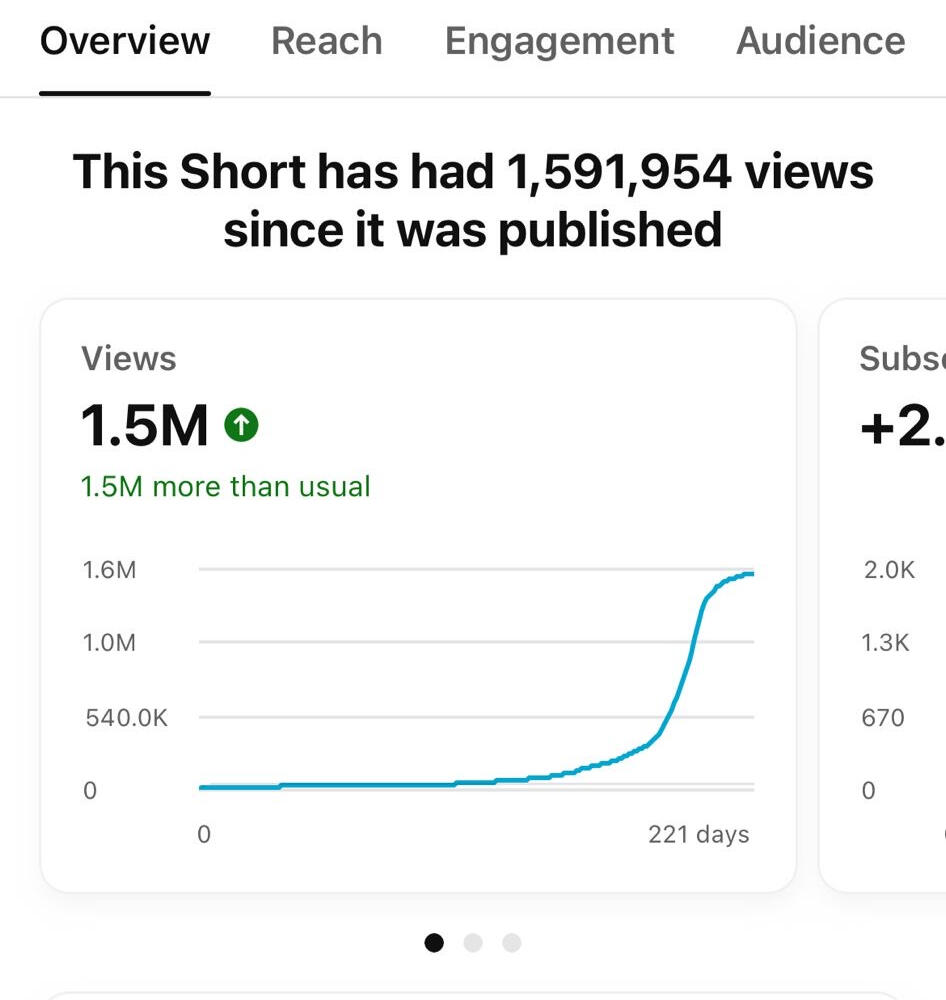946x1000 pixels.
Task: Open the Overview tab
Action: pyautogui.click(x=125, y=41)
